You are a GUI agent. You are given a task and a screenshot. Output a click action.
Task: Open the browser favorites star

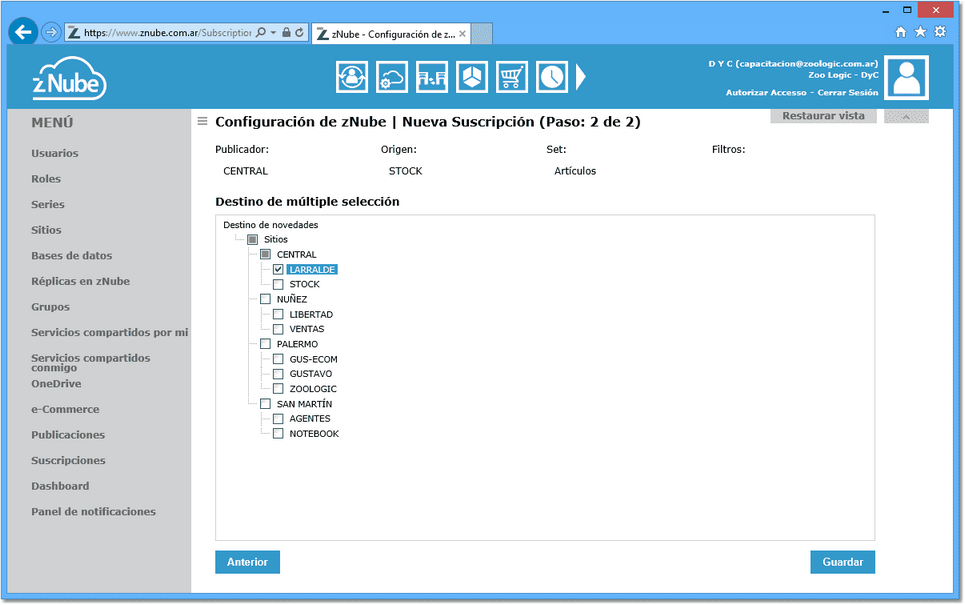920,31
